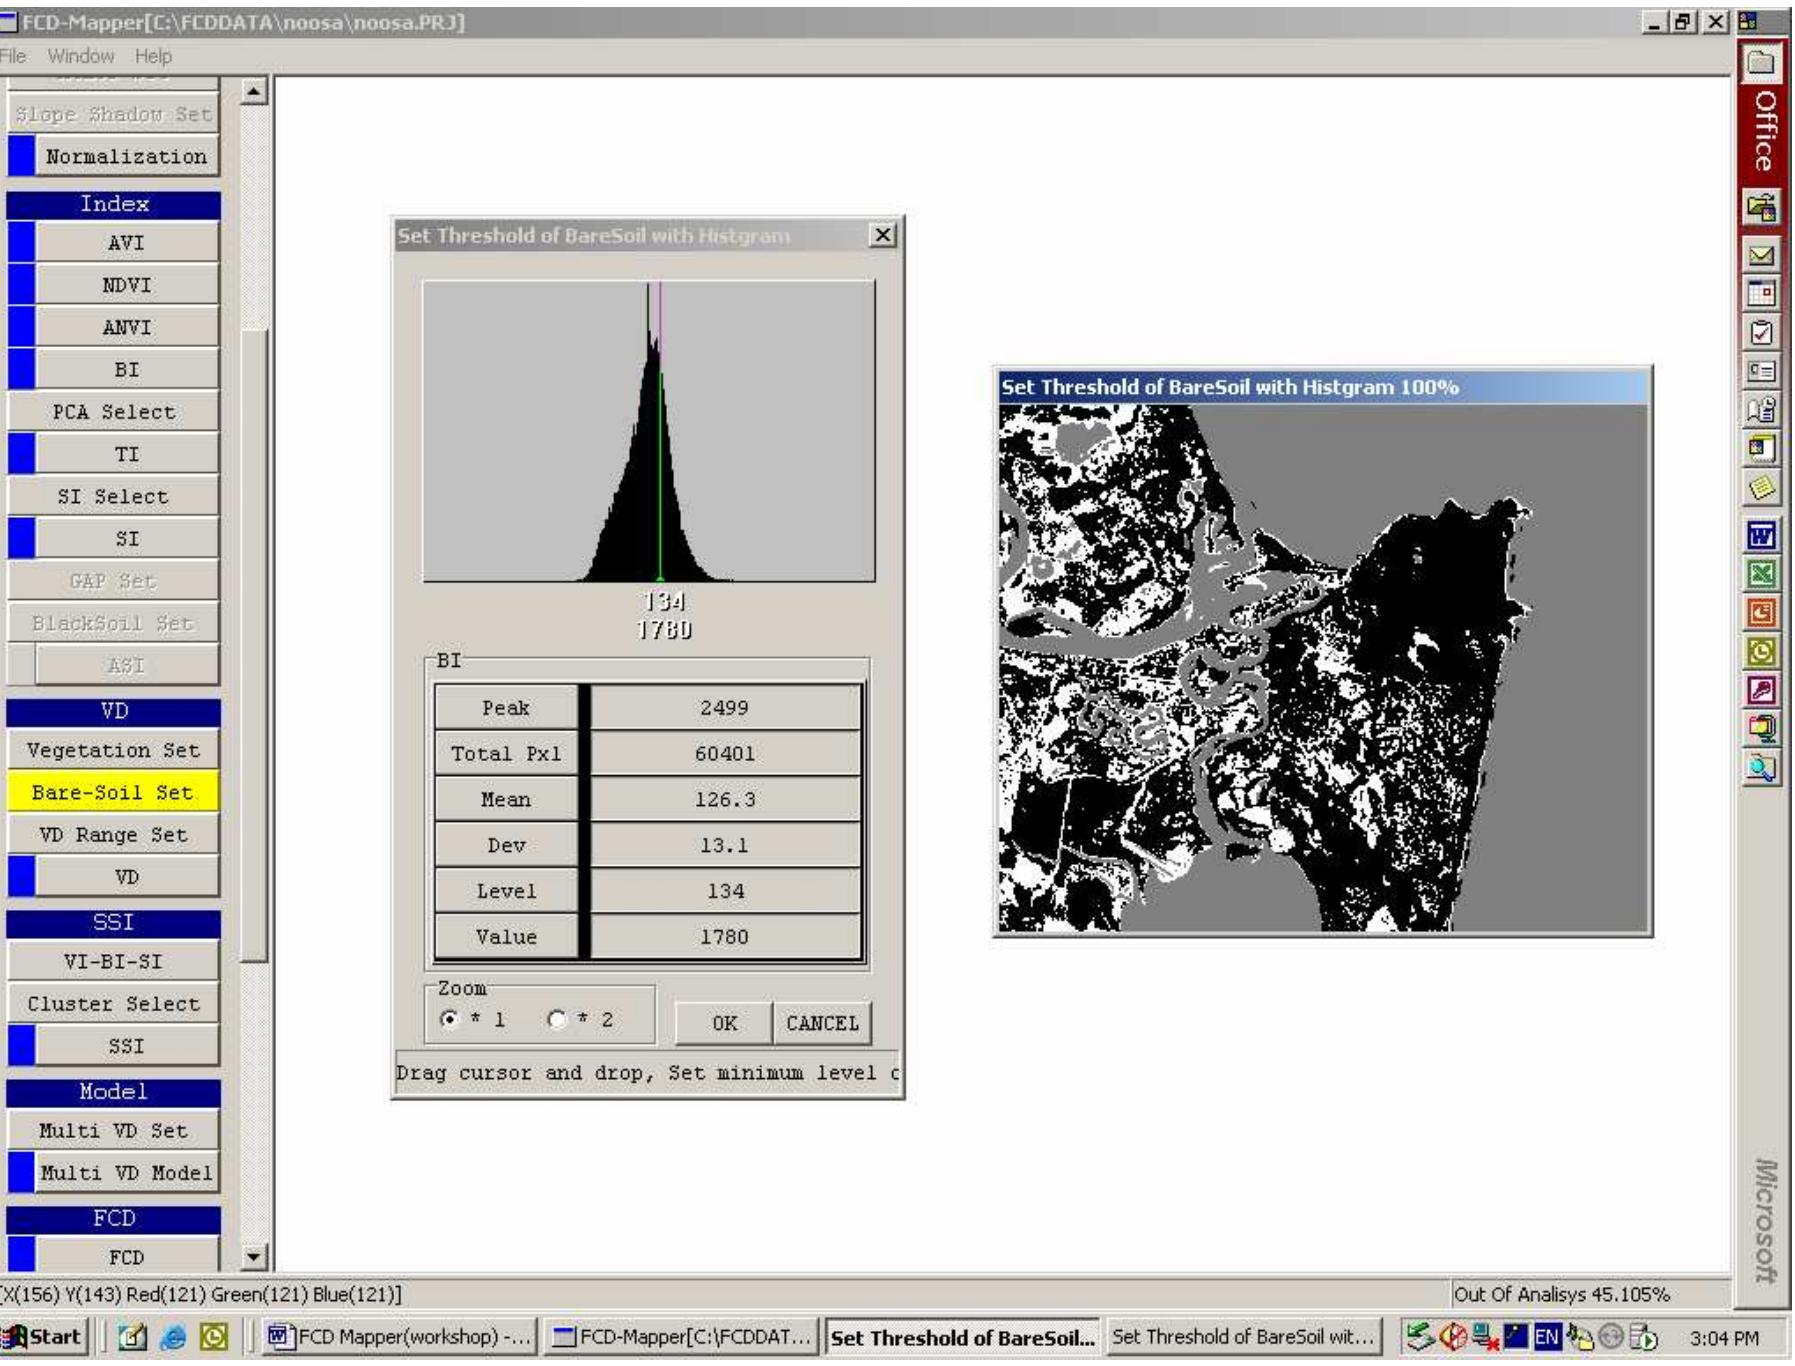
Task: Open the Help menu
Action: (153, 56)
